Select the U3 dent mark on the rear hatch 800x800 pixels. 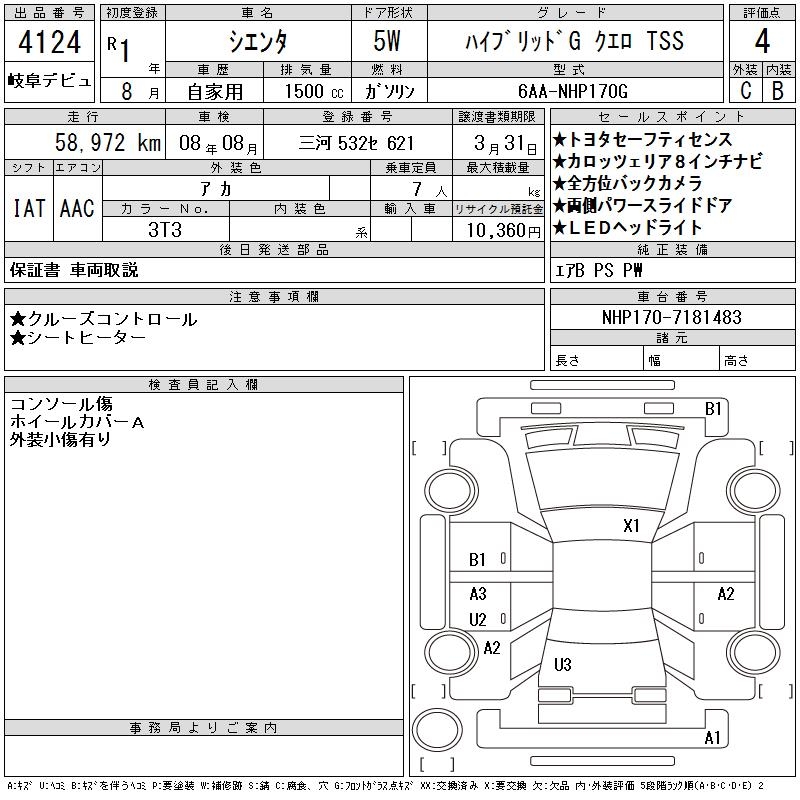point(563,664)
